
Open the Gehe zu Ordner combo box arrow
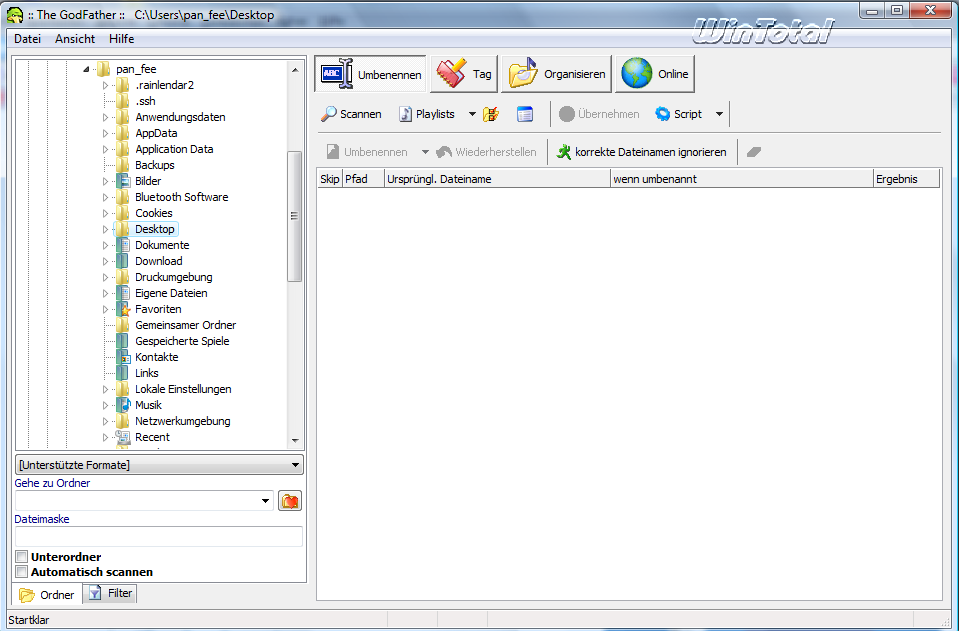click(x=265, y=501)
